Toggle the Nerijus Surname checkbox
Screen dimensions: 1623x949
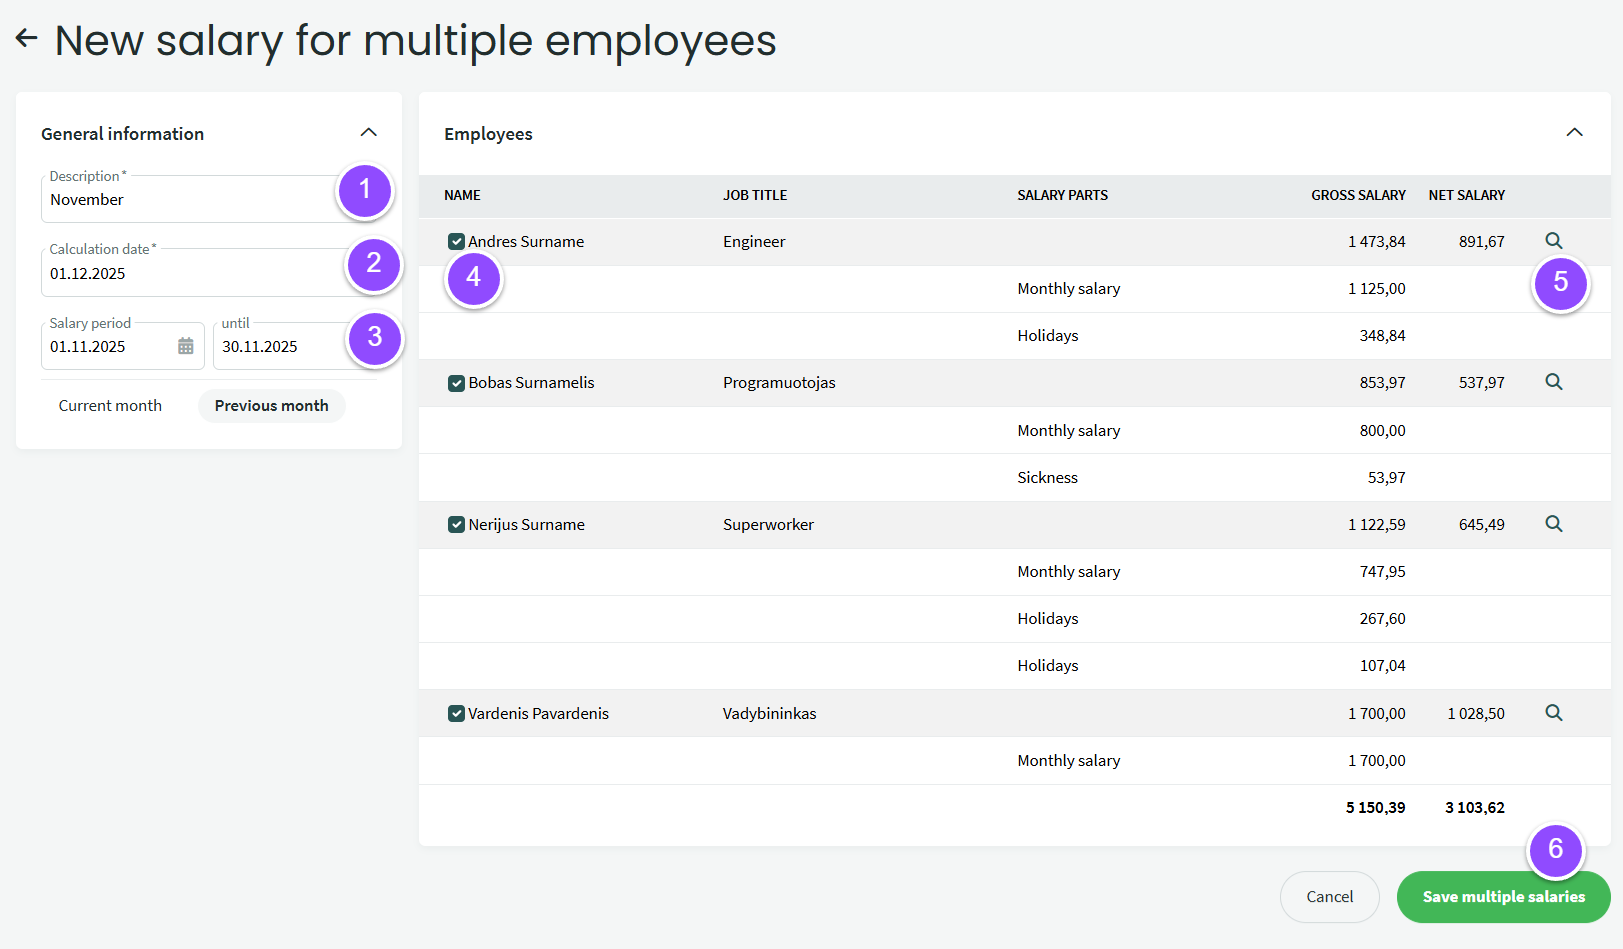coord(456,525)
